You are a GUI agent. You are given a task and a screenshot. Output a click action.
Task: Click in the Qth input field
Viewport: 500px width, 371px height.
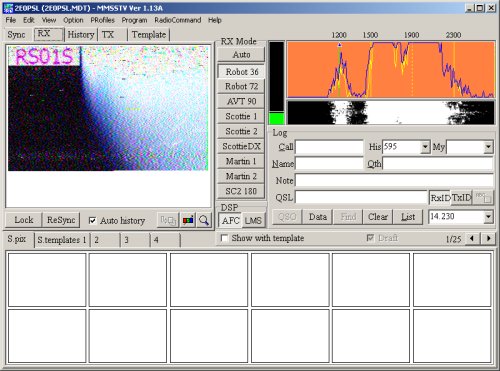[x=438, y=164]
